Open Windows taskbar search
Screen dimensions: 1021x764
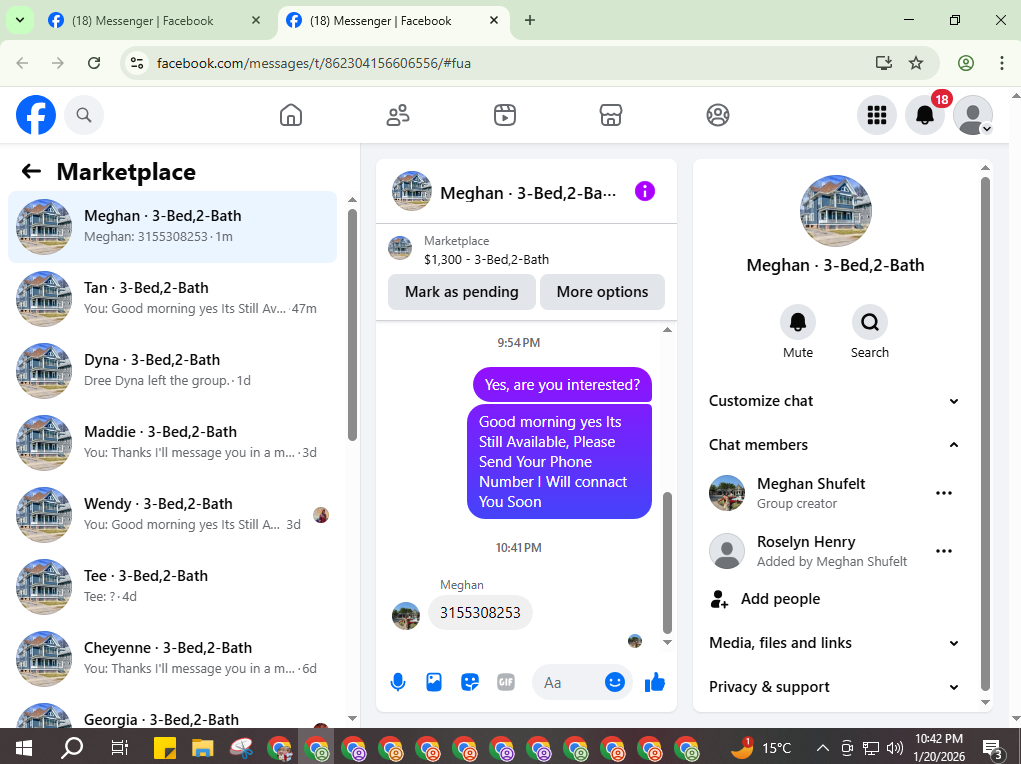72,747
